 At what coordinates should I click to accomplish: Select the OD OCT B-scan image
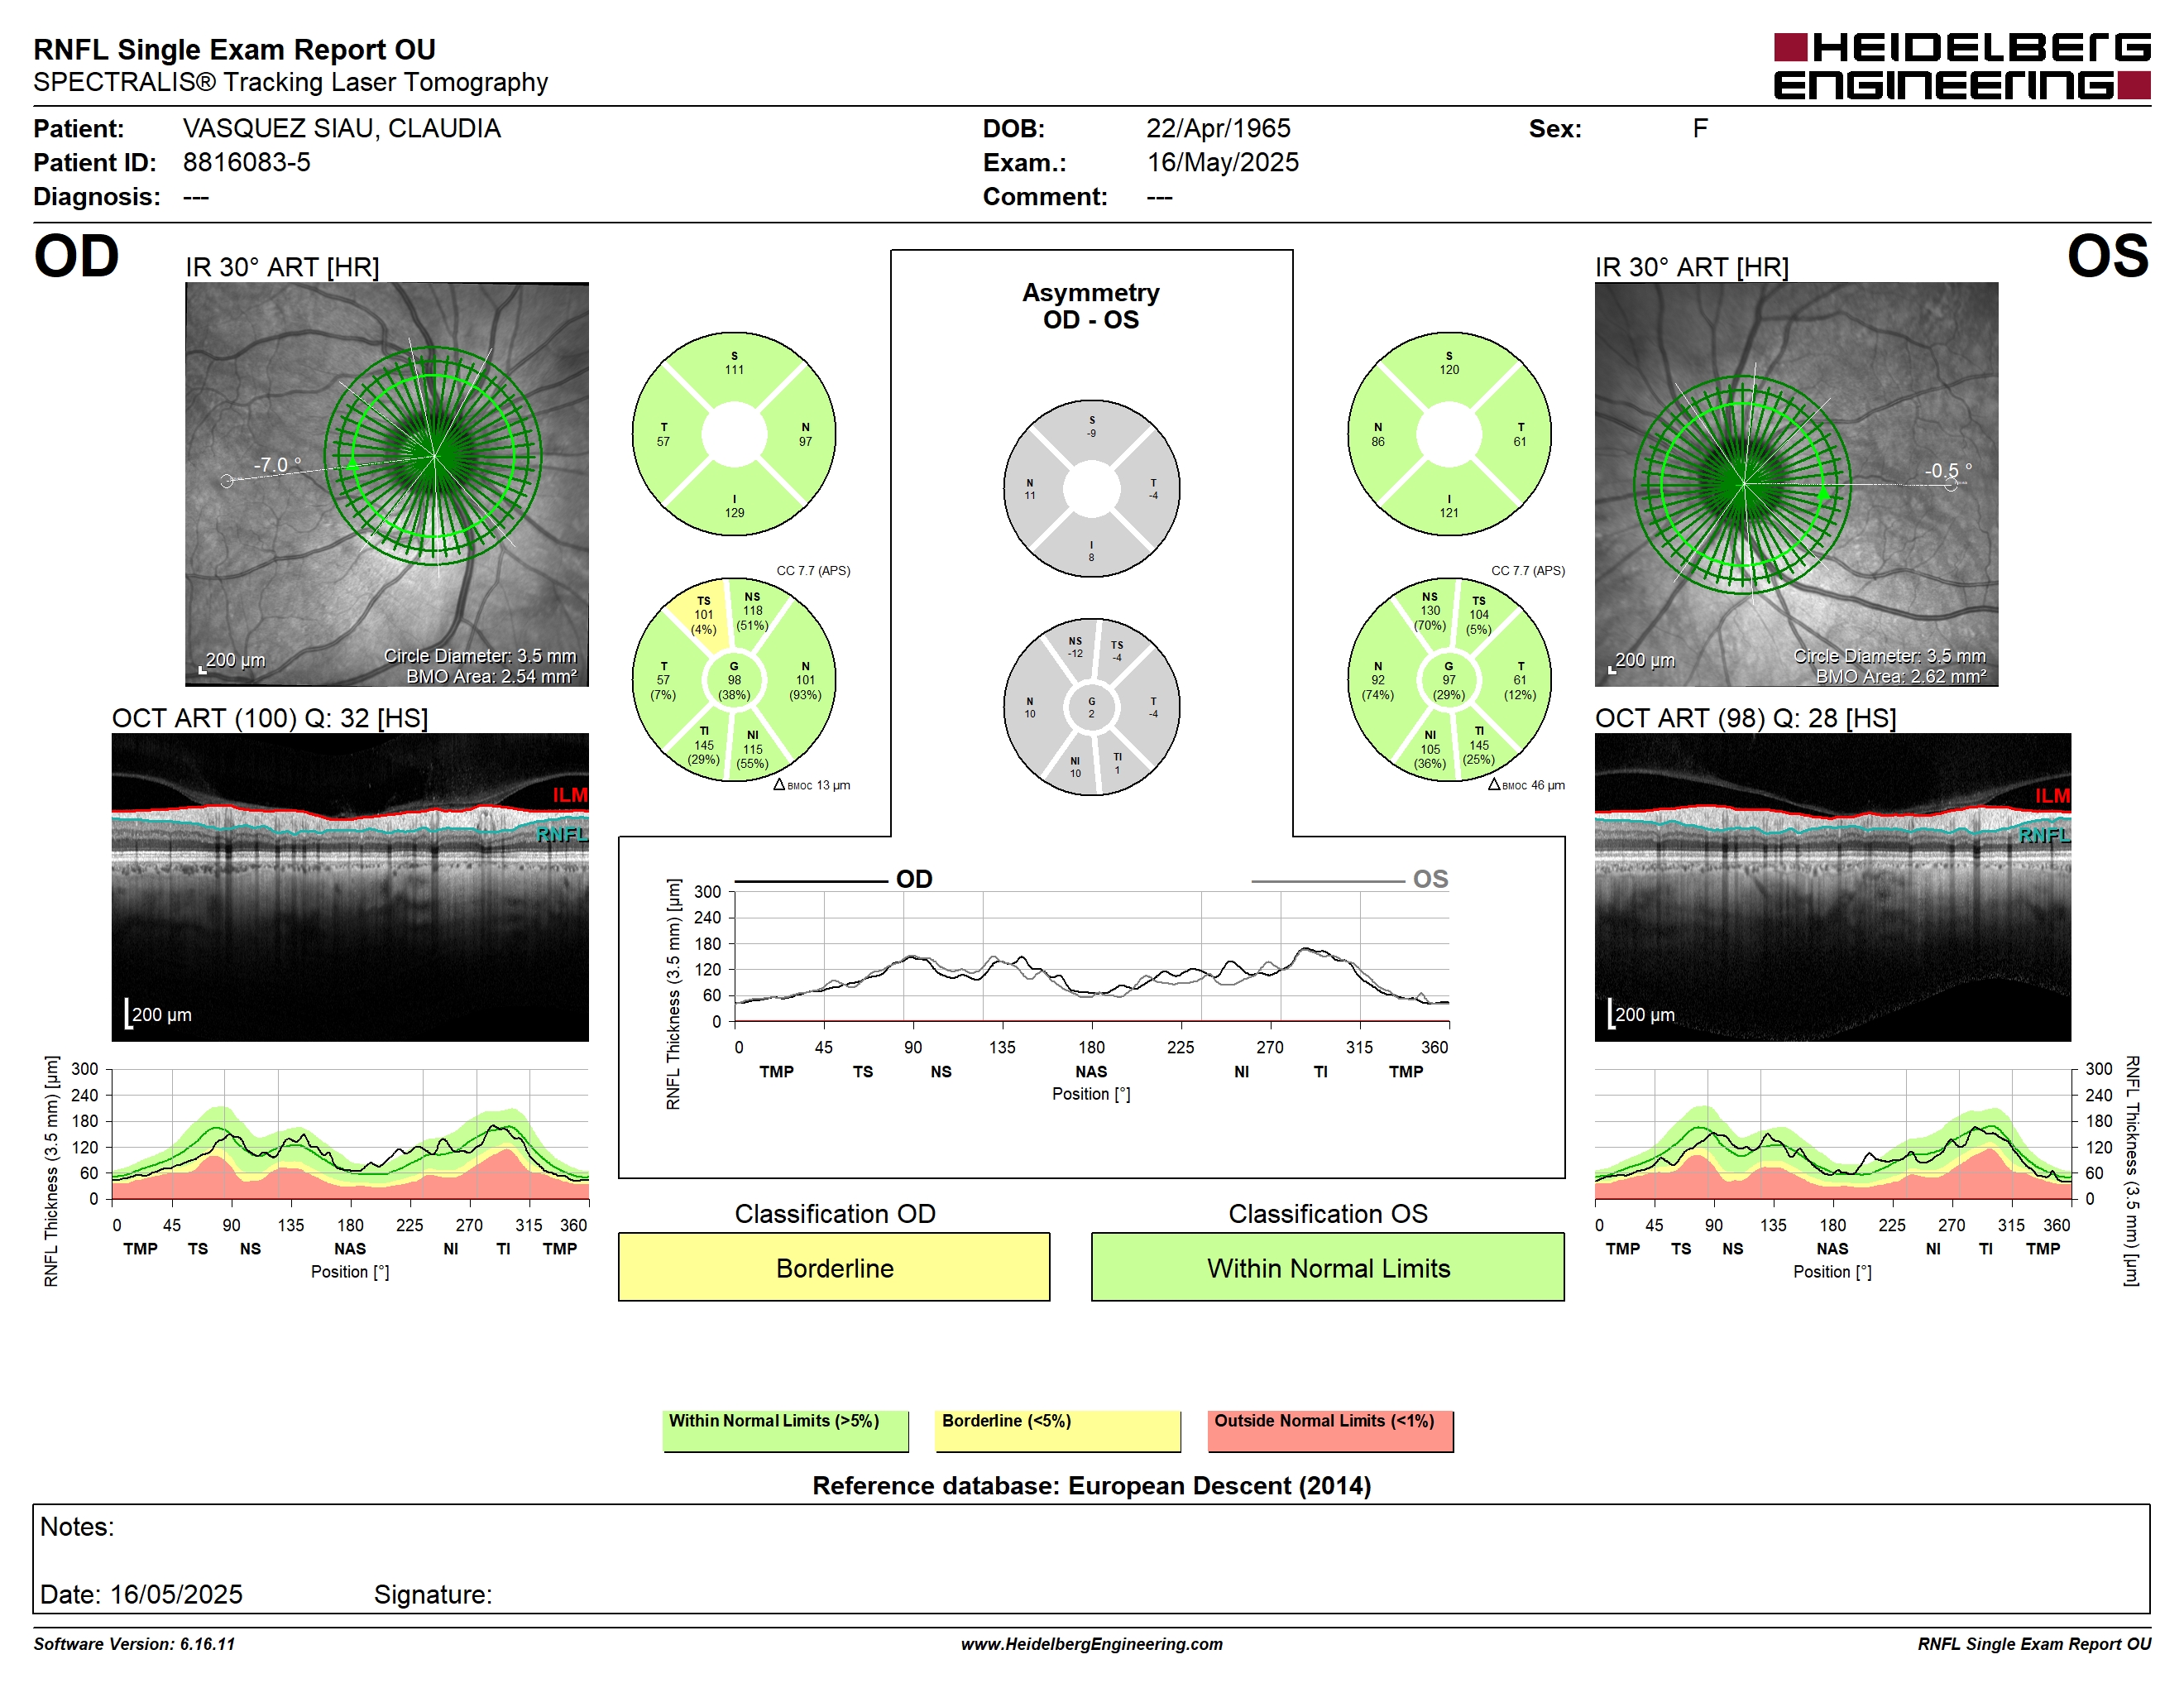click(350, 887)
